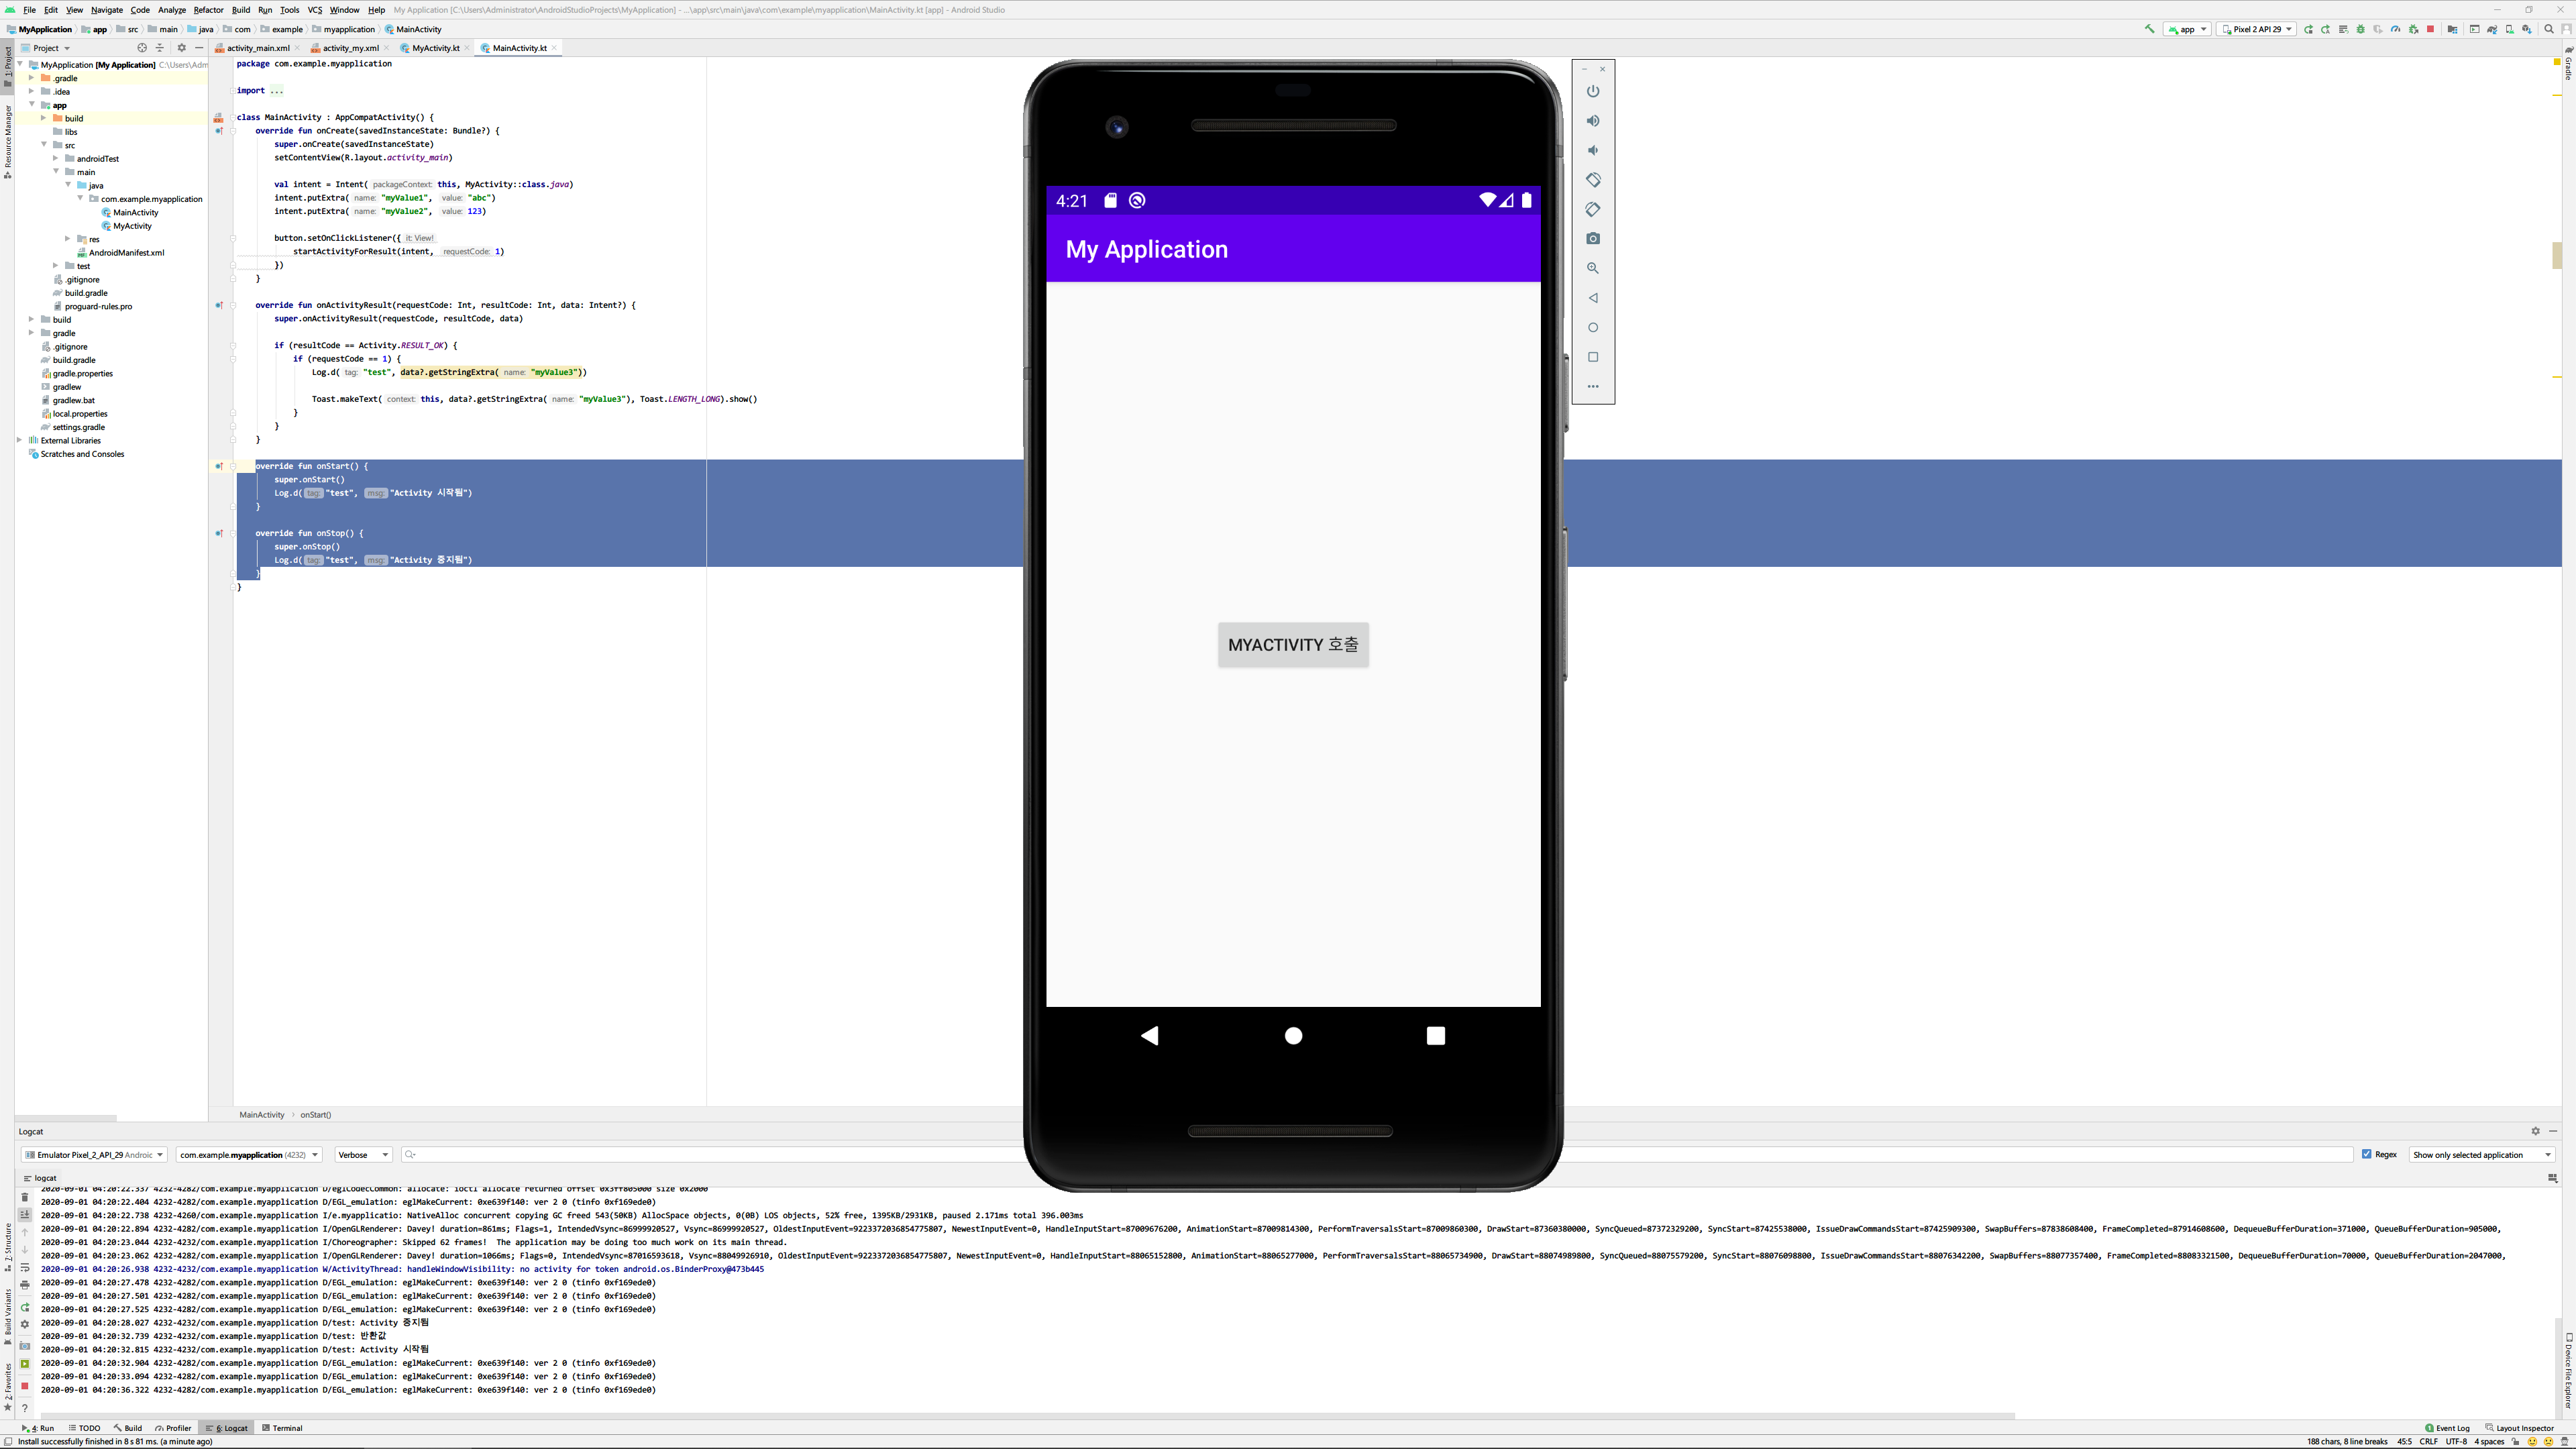The width and height of the screenshot is (2576, 1449).
Task: Toggle the Regex checkbox in Logcat
Action: tap(2366, 1154)
